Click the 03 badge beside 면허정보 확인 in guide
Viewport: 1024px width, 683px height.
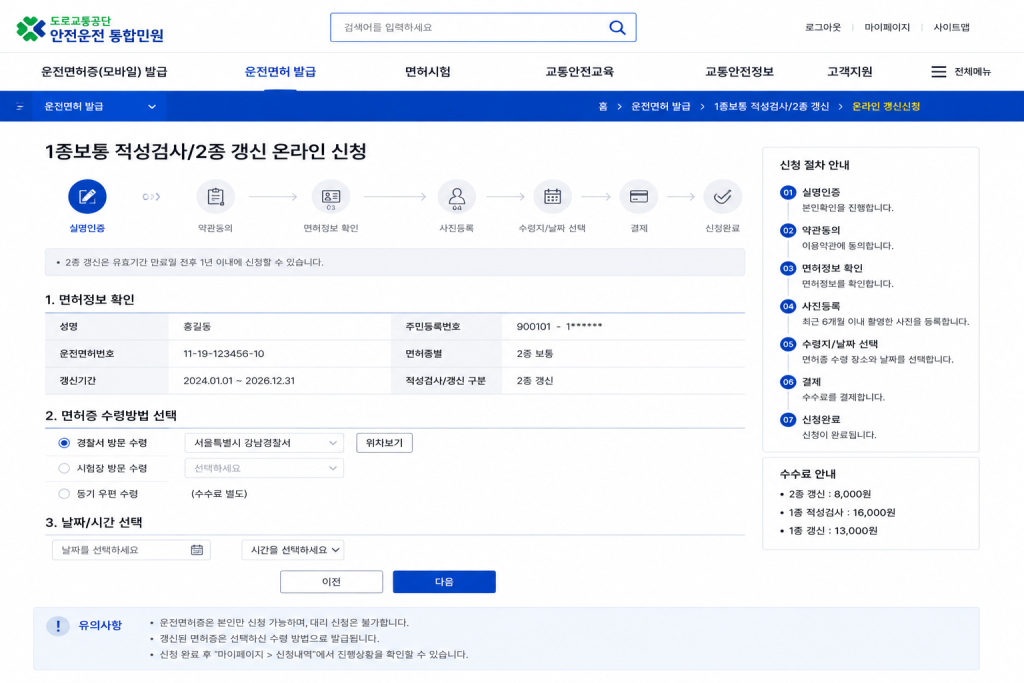coord(788,268)
